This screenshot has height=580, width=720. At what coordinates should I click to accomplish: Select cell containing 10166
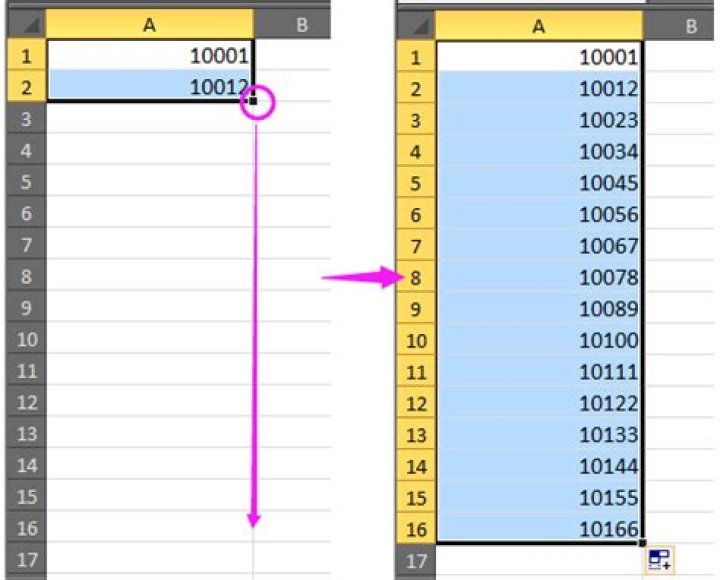(x=539, y=529)
